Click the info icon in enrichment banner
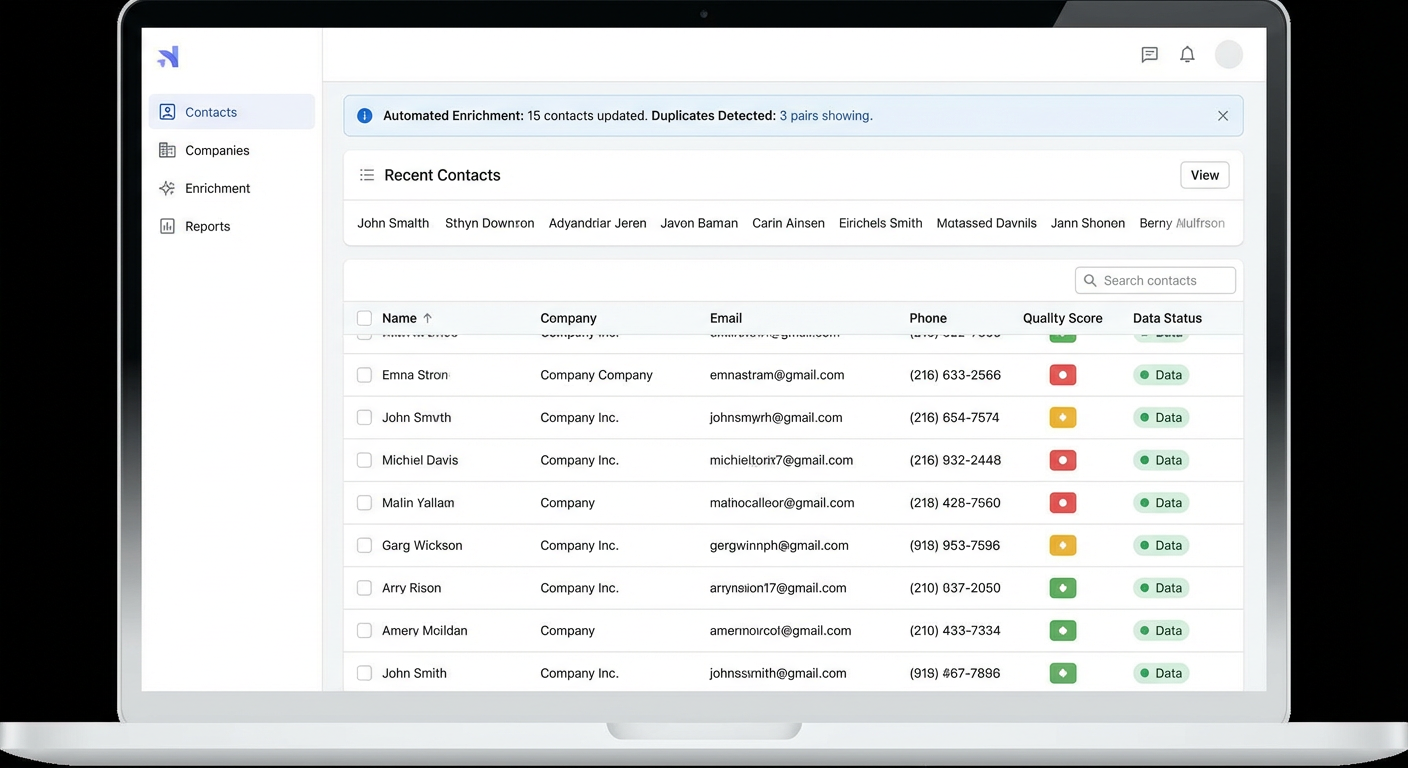Image resolution: width=1408 pixels, height=768 pixels. pos(365,116)
